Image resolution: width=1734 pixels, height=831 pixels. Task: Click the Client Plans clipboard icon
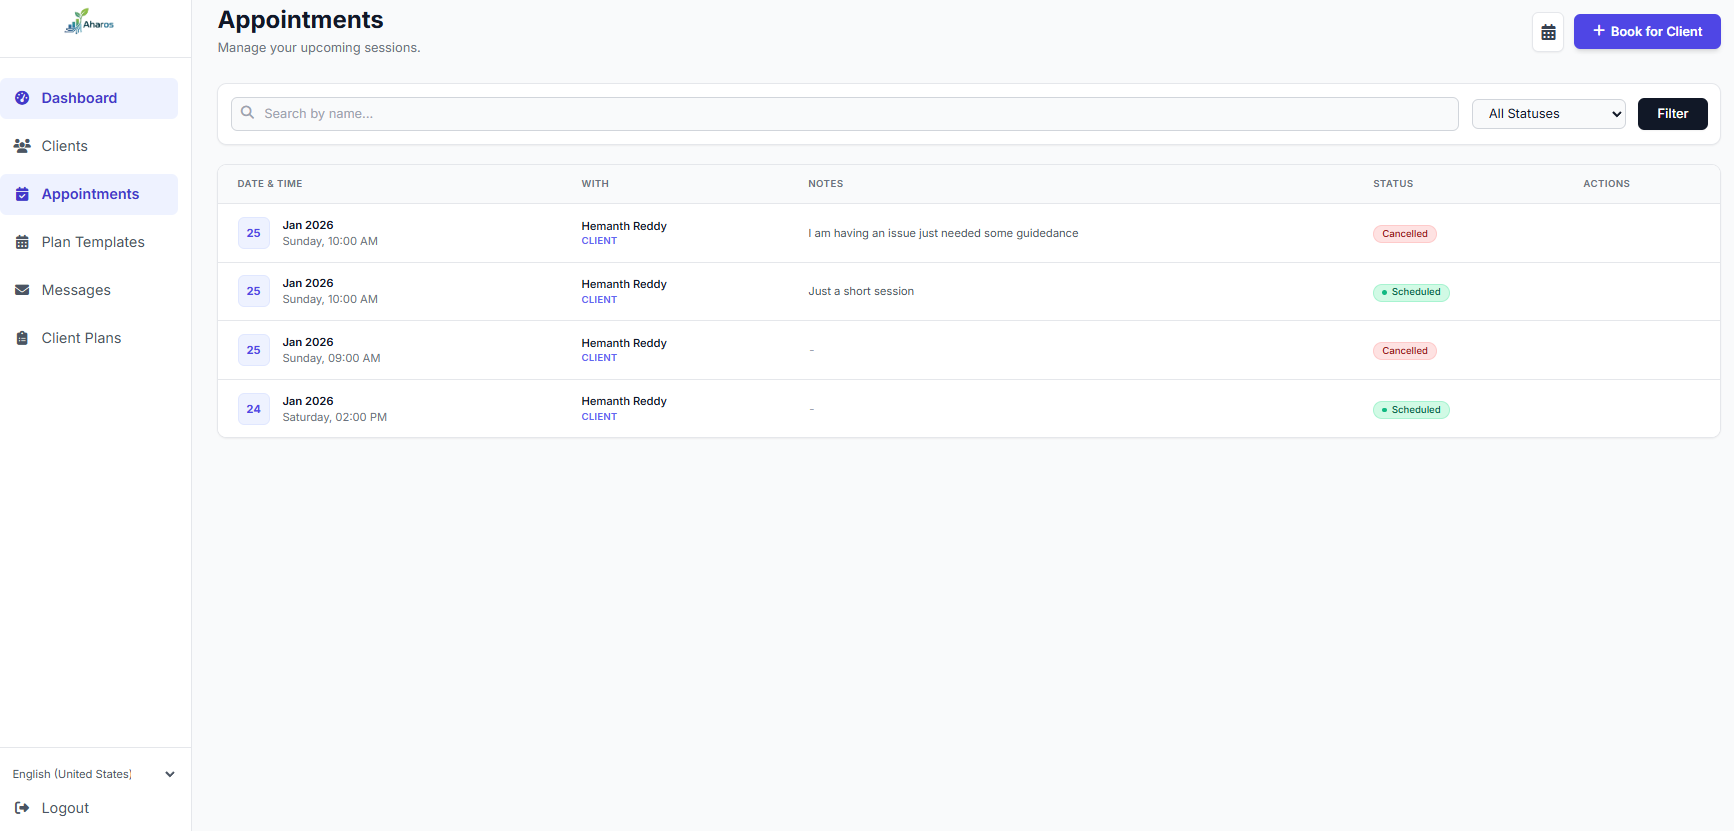[x=22, y=338]
